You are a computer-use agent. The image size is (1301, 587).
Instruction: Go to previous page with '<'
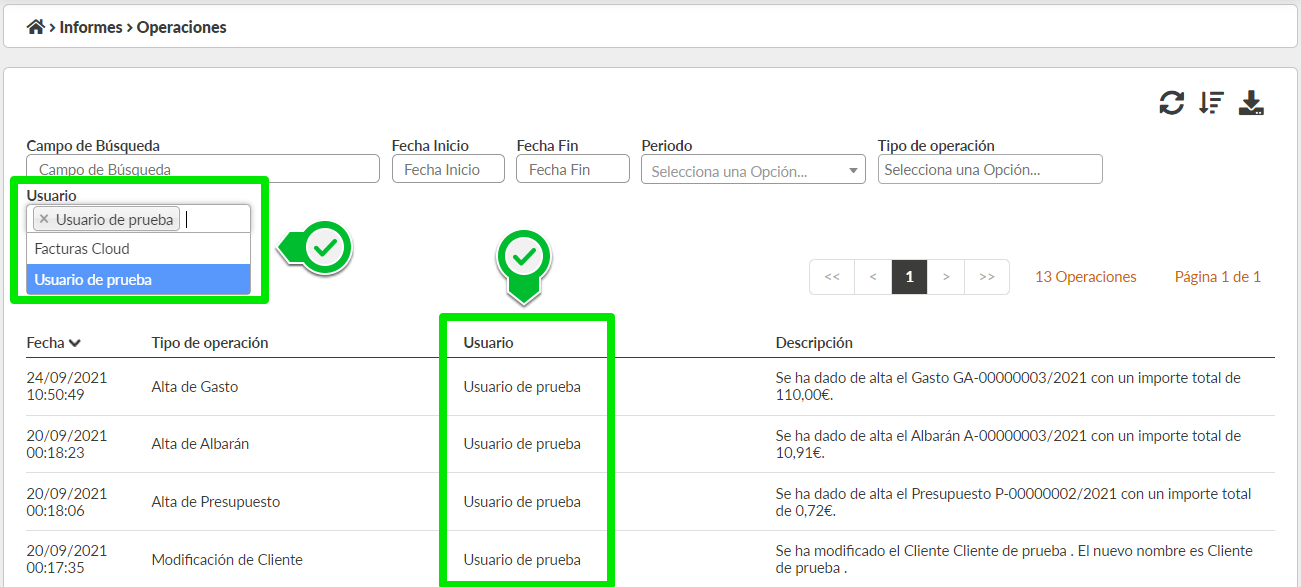tap(873, 277)
